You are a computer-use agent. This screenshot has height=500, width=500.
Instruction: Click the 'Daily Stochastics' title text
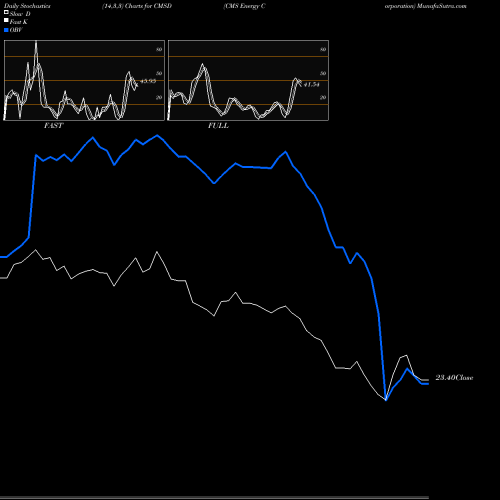pos(27,6)
